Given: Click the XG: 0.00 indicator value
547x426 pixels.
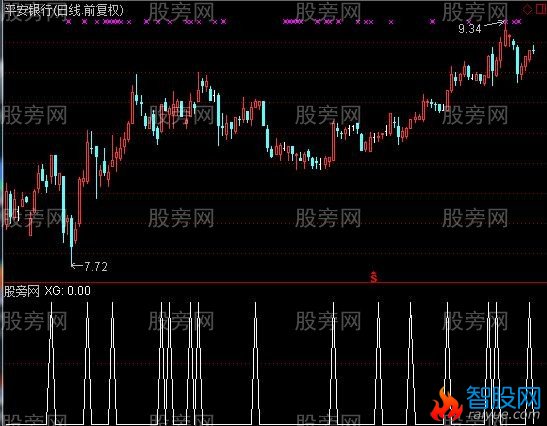Looking at the screenshot, I should [68, 291].
